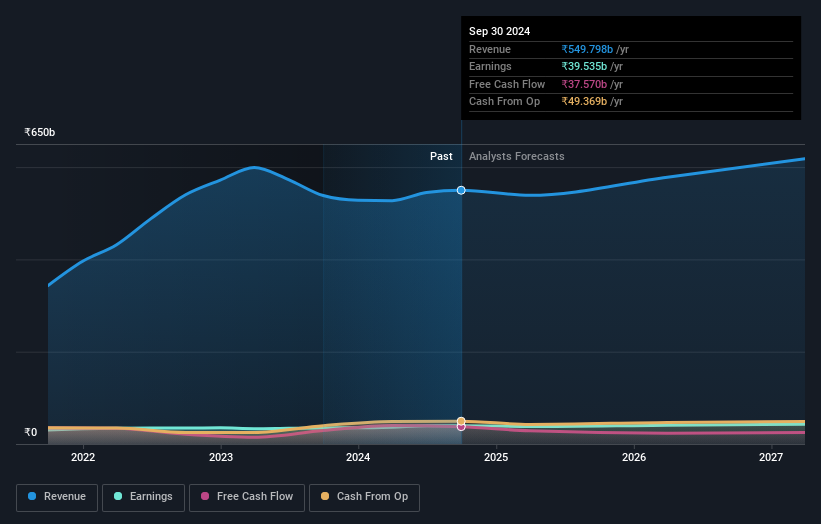Viewport: 821px width, 524px height.
Task: Click the ₹650b y-axis label
Action: point(40,132)
